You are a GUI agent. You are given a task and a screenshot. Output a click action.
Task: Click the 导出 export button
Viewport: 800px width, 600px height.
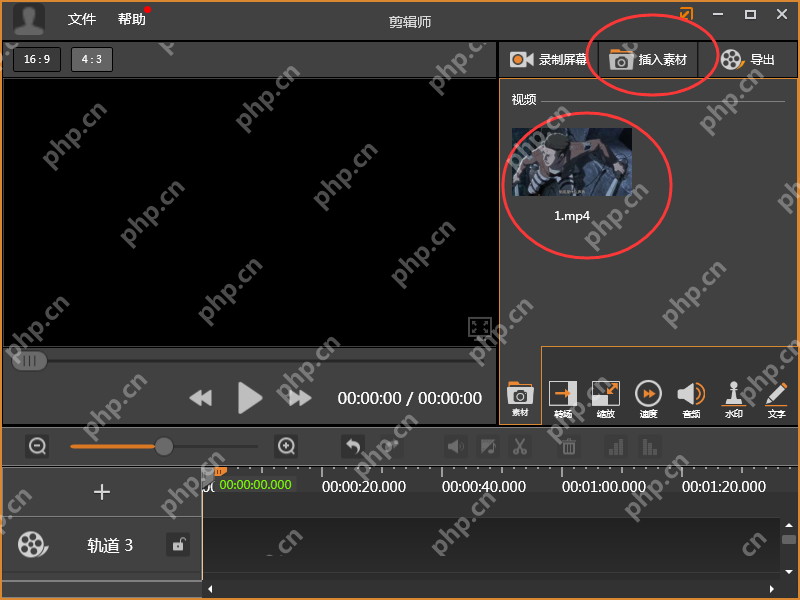click(x=748, y=60)
